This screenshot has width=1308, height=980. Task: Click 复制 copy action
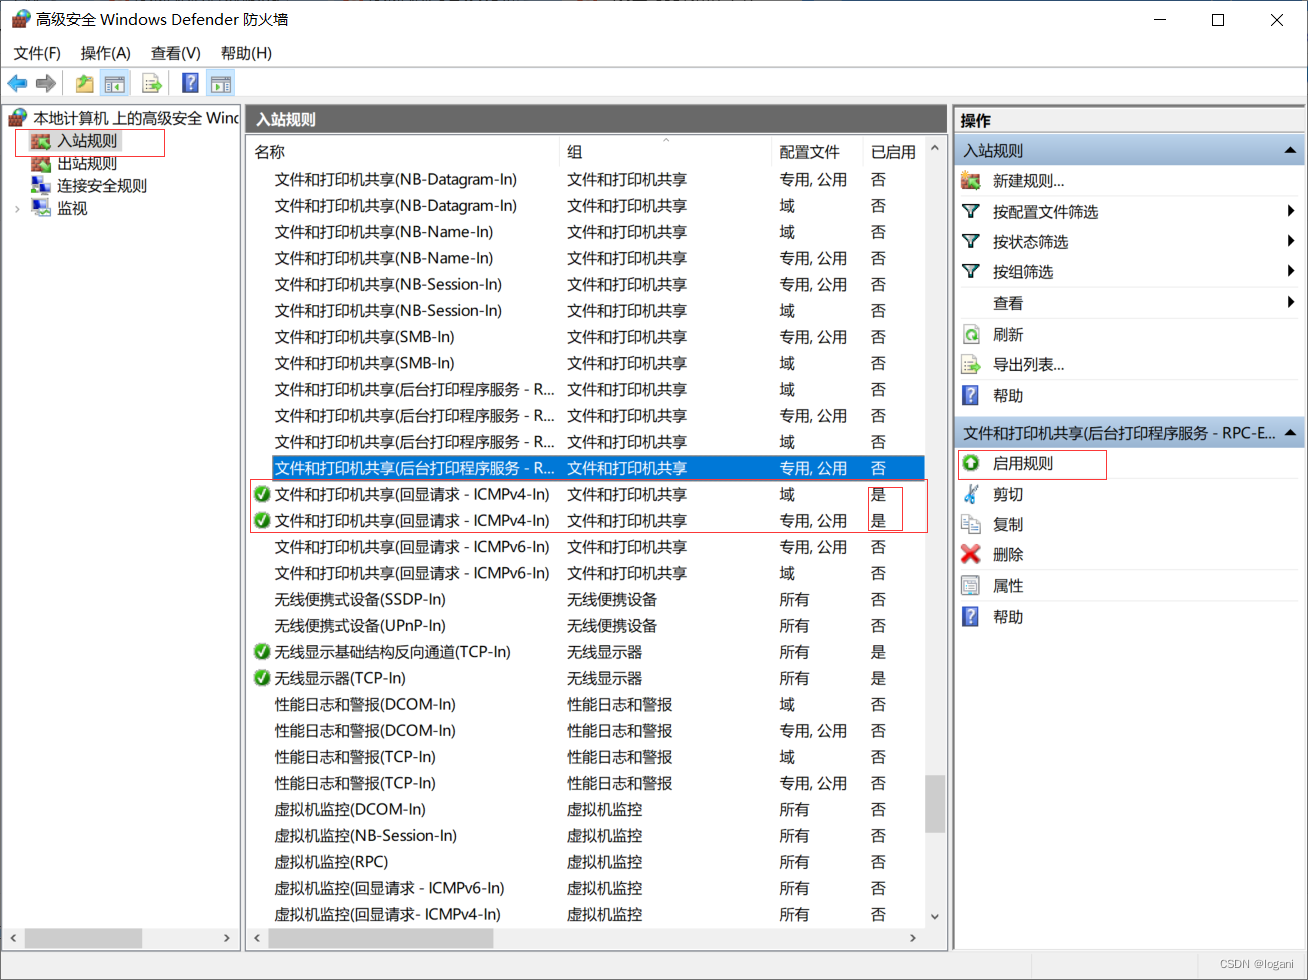pyautogui.click(x=1008, y=524)
